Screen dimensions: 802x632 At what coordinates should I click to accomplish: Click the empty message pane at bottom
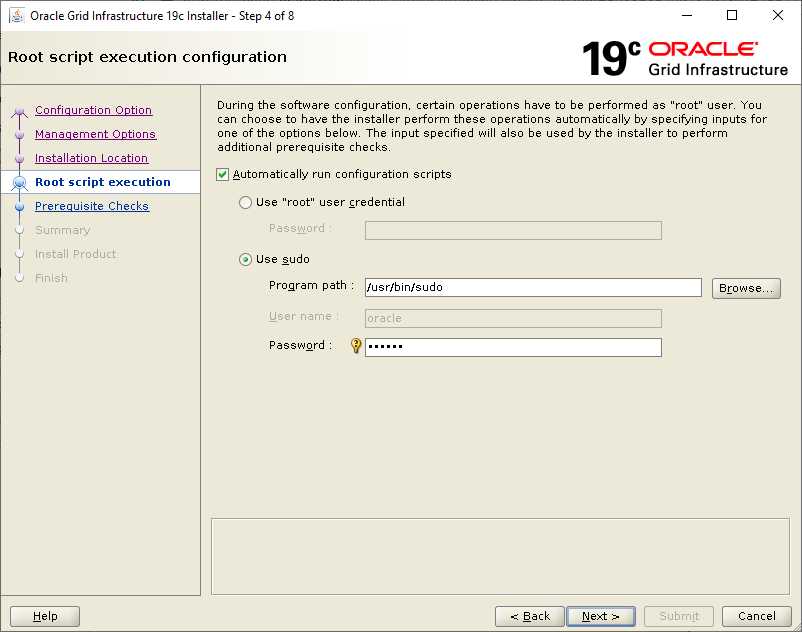(500, 556)
